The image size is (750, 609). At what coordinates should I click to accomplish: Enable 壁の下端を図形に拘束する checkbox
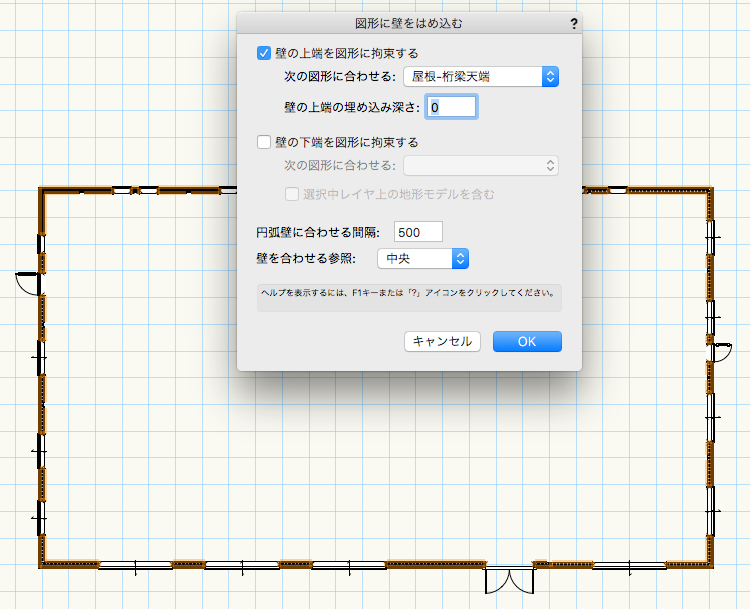264,142
